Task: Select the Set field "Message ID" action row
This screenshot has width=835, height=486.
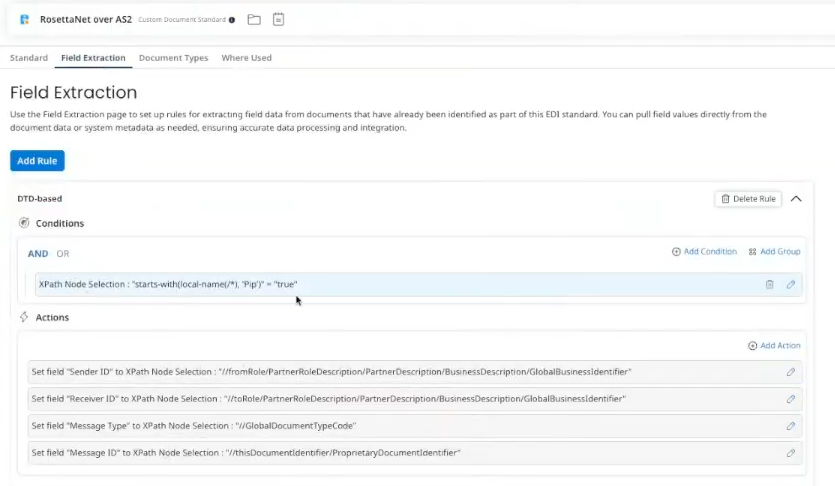Action: coord(415,453)
